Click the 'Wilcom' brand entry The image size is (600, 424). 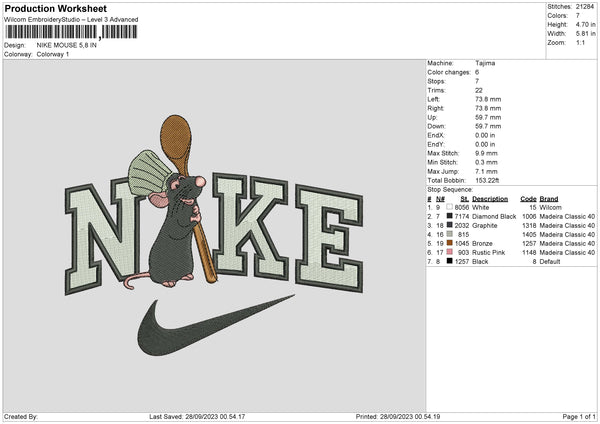[x=550, y=207]
